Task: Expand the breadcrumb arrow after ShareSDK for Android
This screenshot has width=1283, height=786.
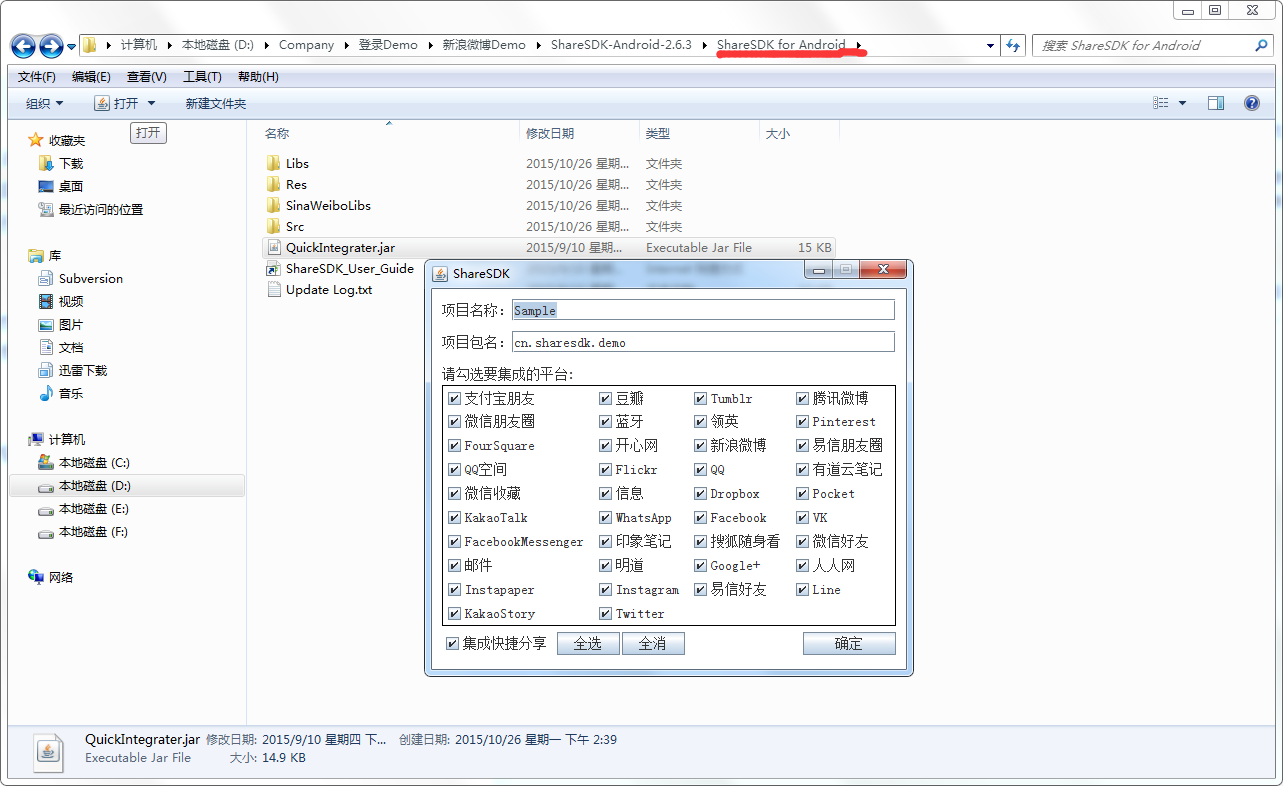Action: [859, 45]
